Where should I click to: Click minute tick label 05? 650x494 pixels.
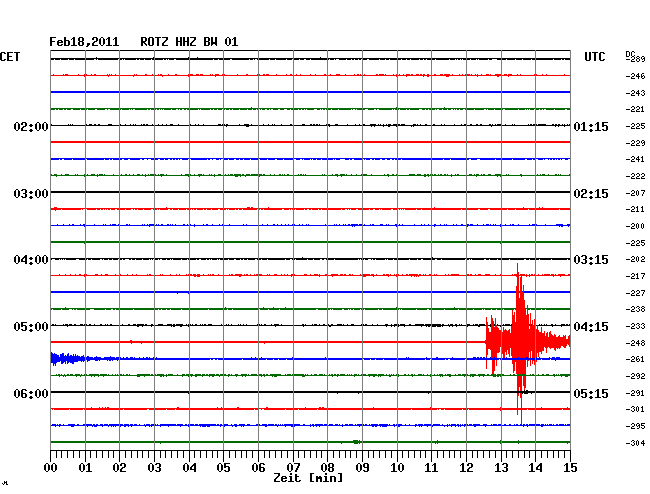223,468
